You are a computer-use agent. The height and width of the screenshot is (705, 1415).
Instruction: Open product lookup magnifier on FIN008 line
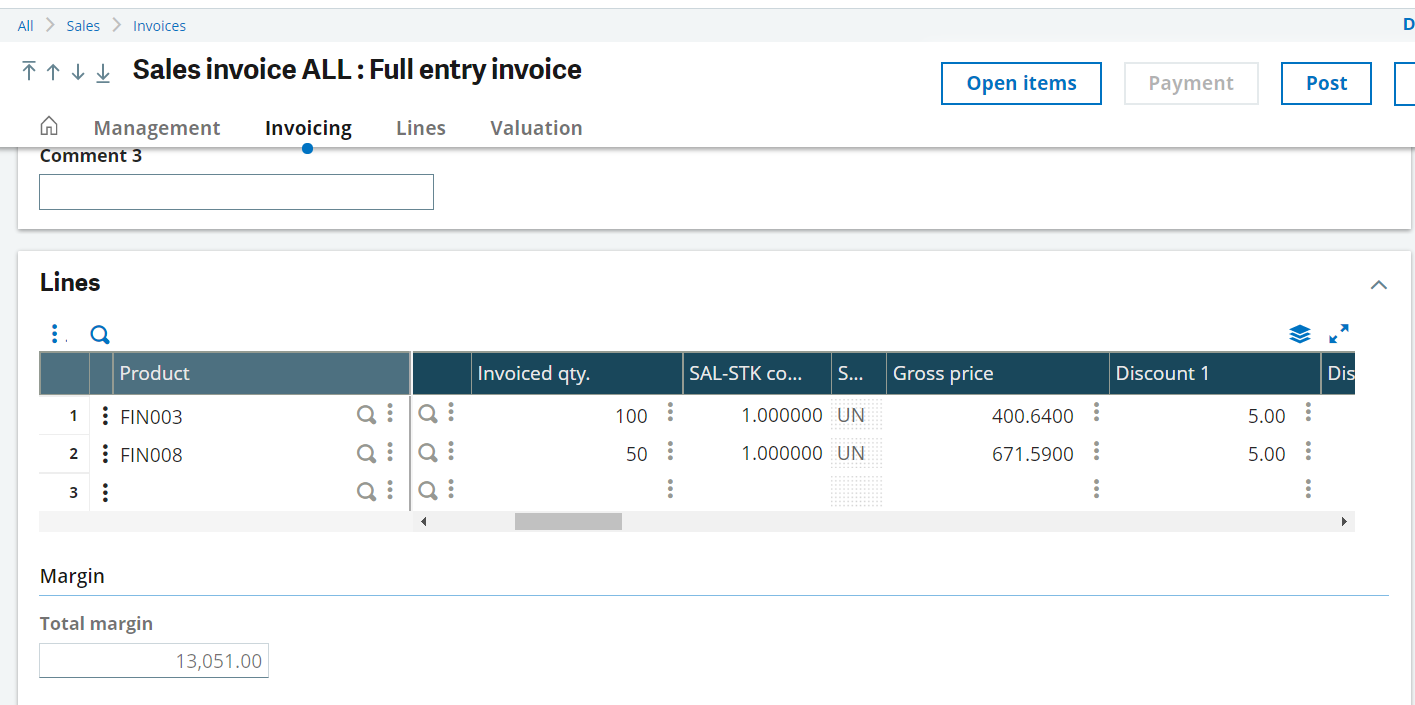pyautogui.click(x=367, y=451)
